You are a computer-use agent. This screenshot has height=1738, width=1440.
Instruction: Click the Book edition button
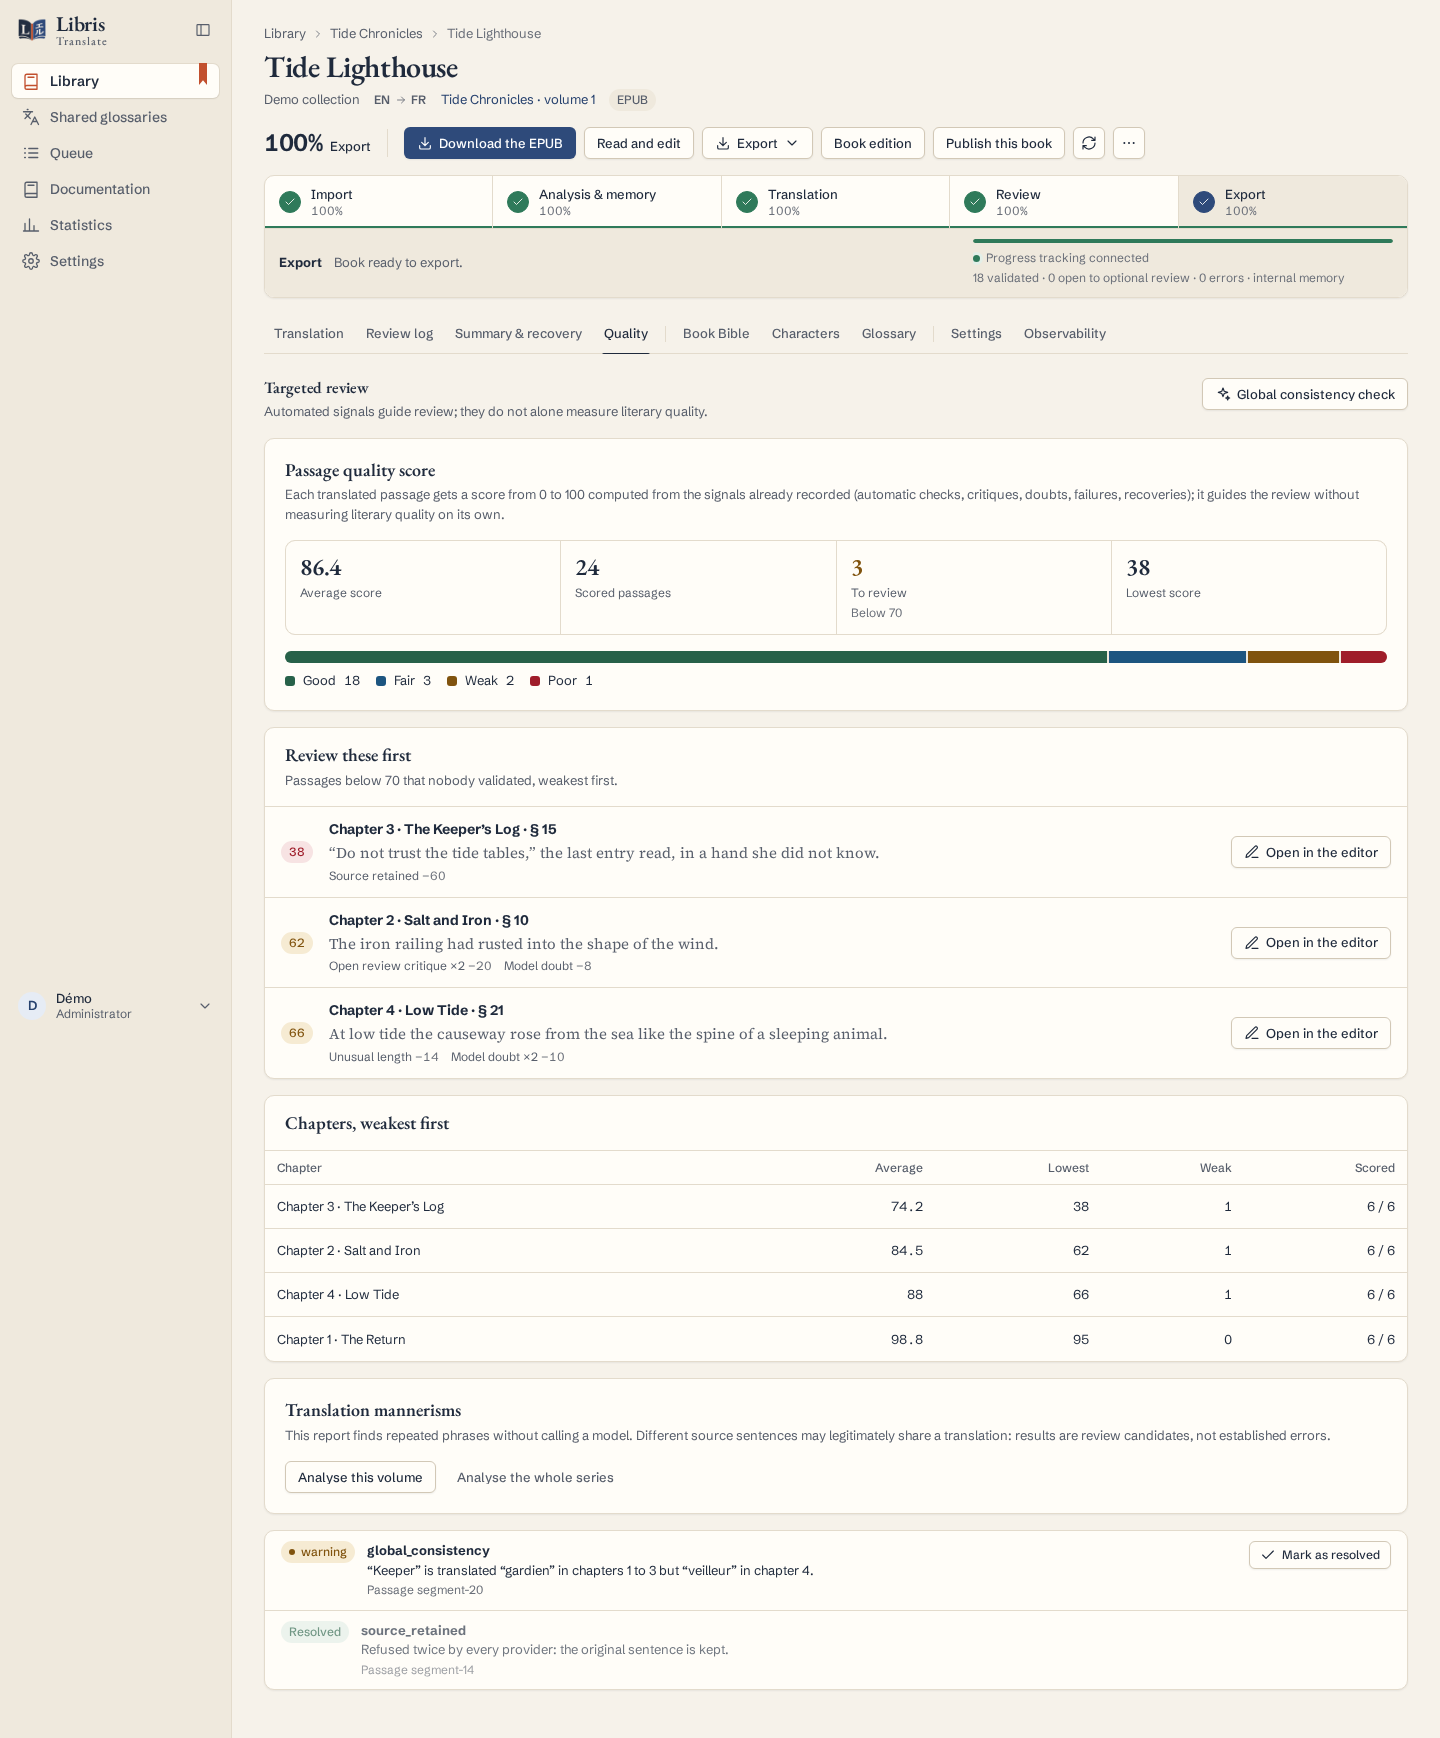(x=872, y=143)
